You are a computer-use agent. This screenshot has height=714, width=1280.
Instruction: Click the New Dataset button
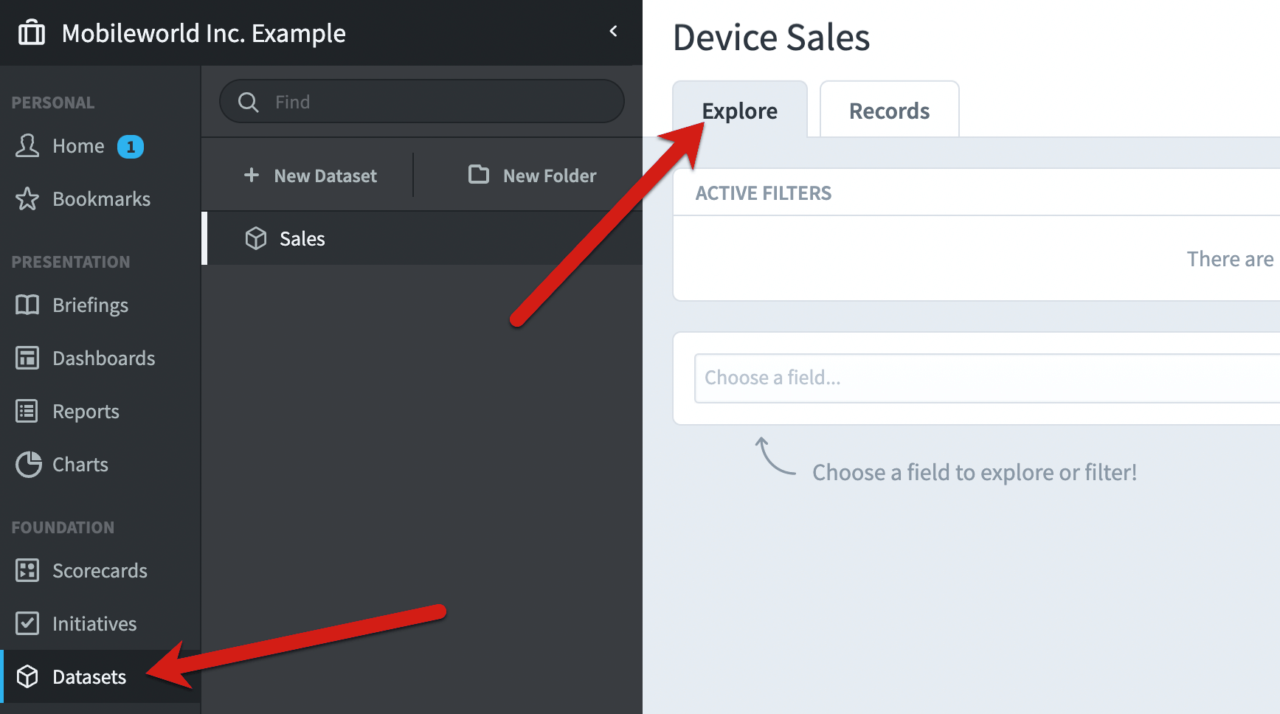310,176
